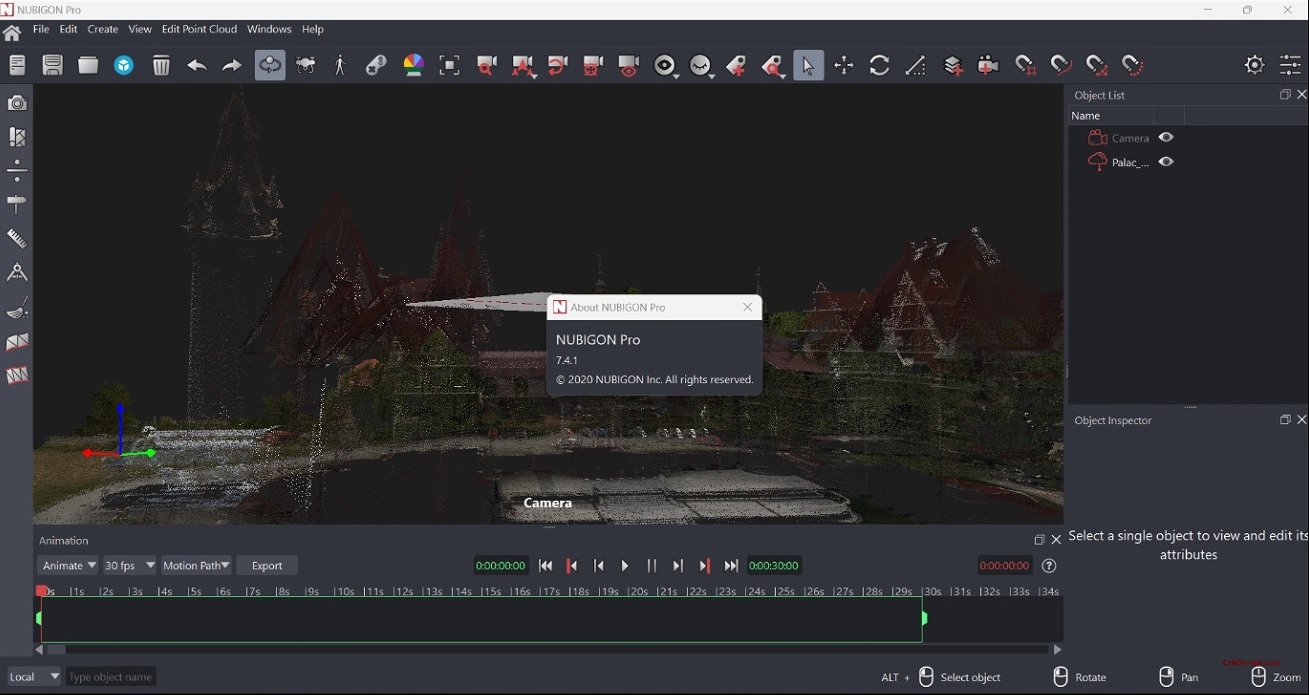Open the Windows menu
This screenshot has width=1309, height=695.
269,29
